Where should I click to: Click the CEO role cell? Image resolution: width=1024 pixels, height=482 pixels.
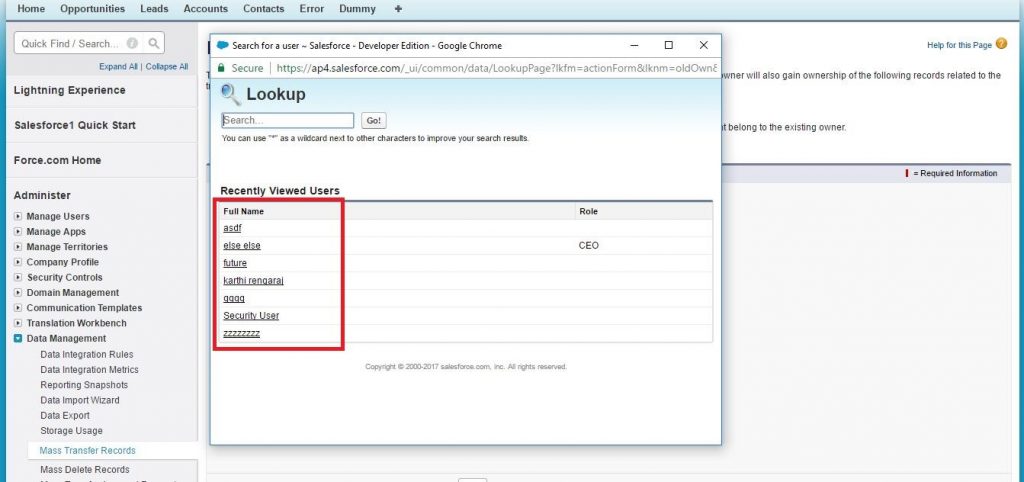pos(588,246)
